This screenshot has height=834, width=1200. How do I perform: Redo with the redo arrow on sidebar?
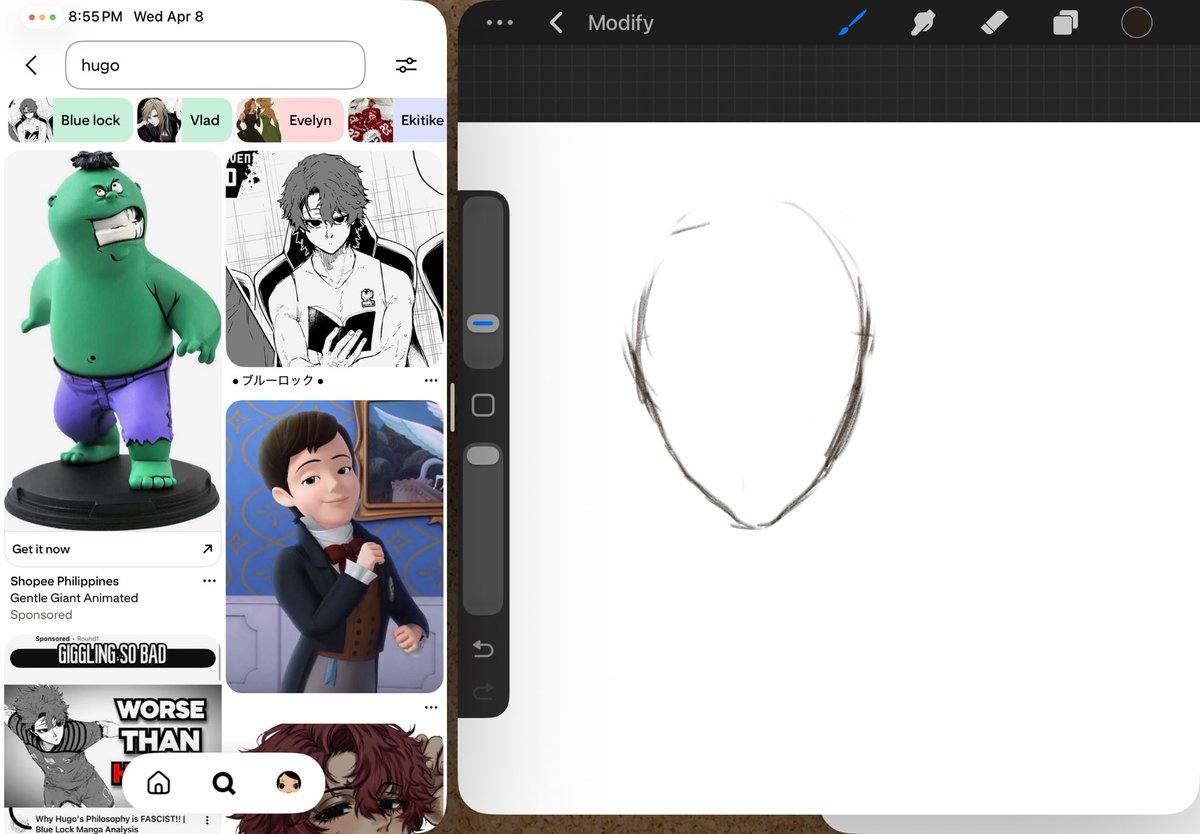point(483,691)
